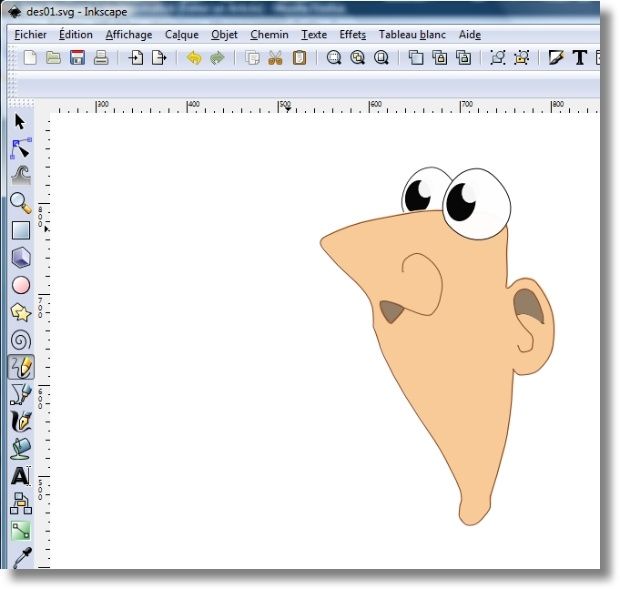Viewport: 620px width, 589px height.
Task: Open the Fichier menu
Action: [30, 35]
